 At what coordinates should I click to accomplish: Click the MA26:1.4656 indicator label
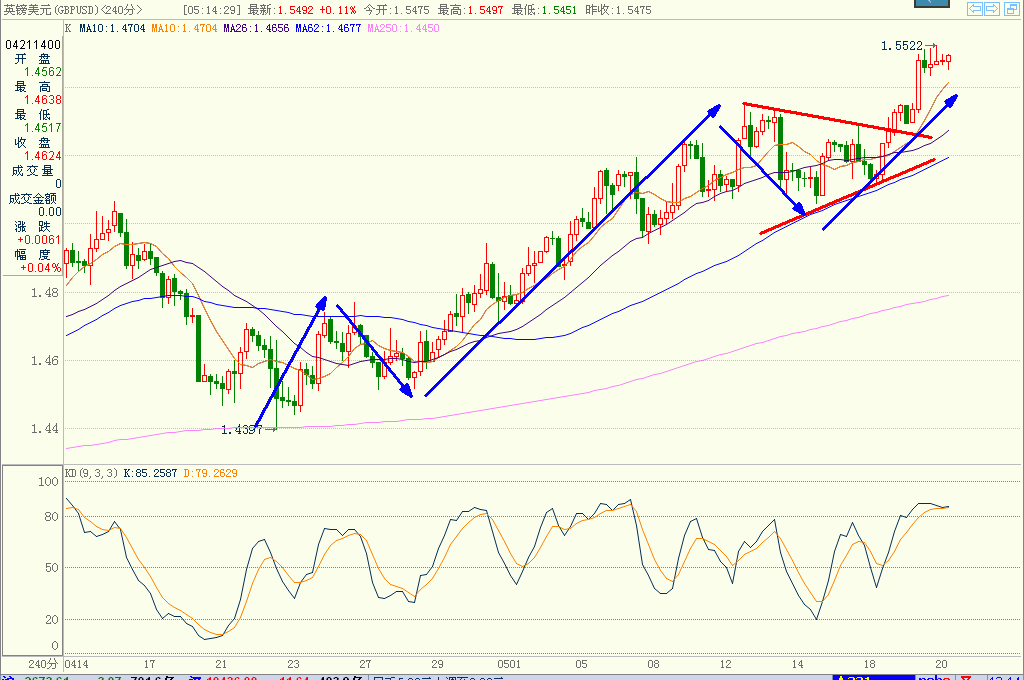tap(256, 28)
